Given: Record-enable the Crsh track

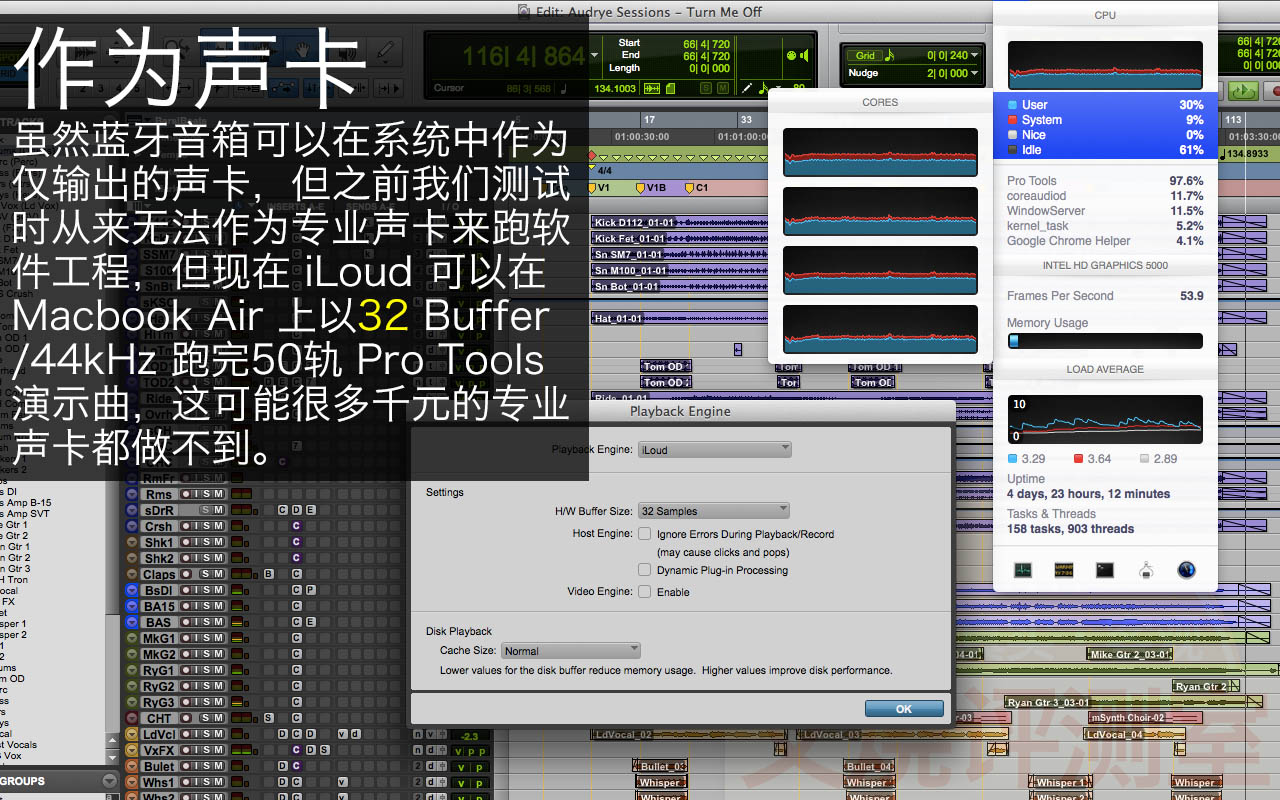Looking at the screenshot, I should tap(186, 526).
